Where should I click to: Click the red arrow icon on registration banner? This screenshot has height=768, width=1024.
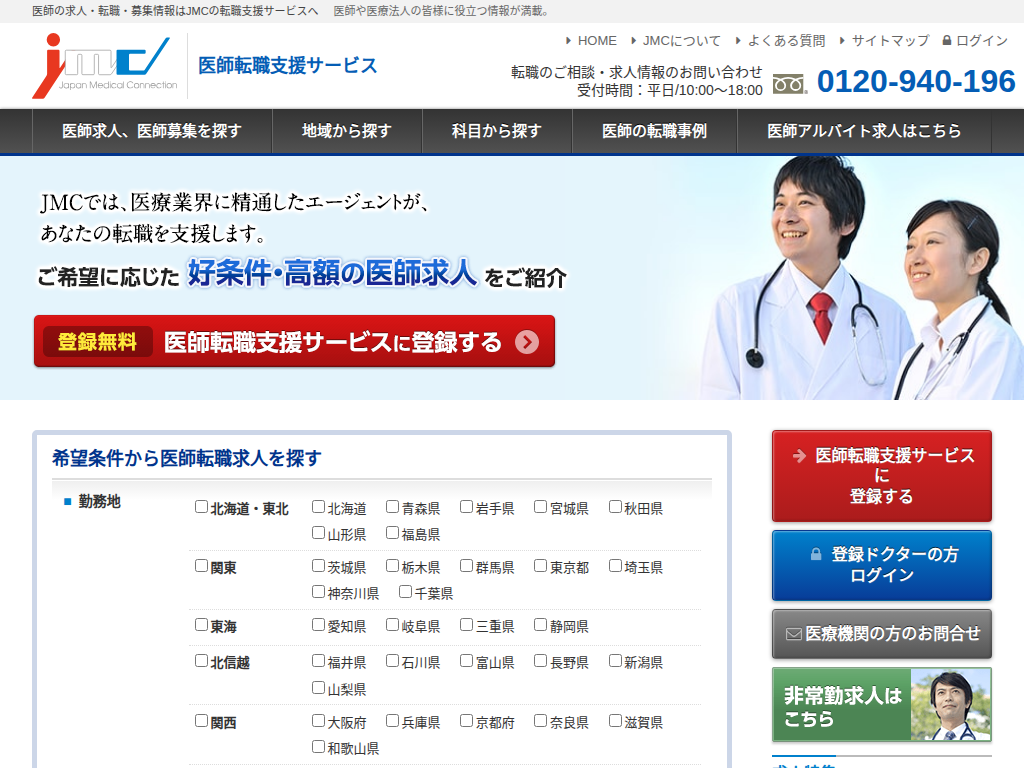pyautogui.click(x=527, y=342)
